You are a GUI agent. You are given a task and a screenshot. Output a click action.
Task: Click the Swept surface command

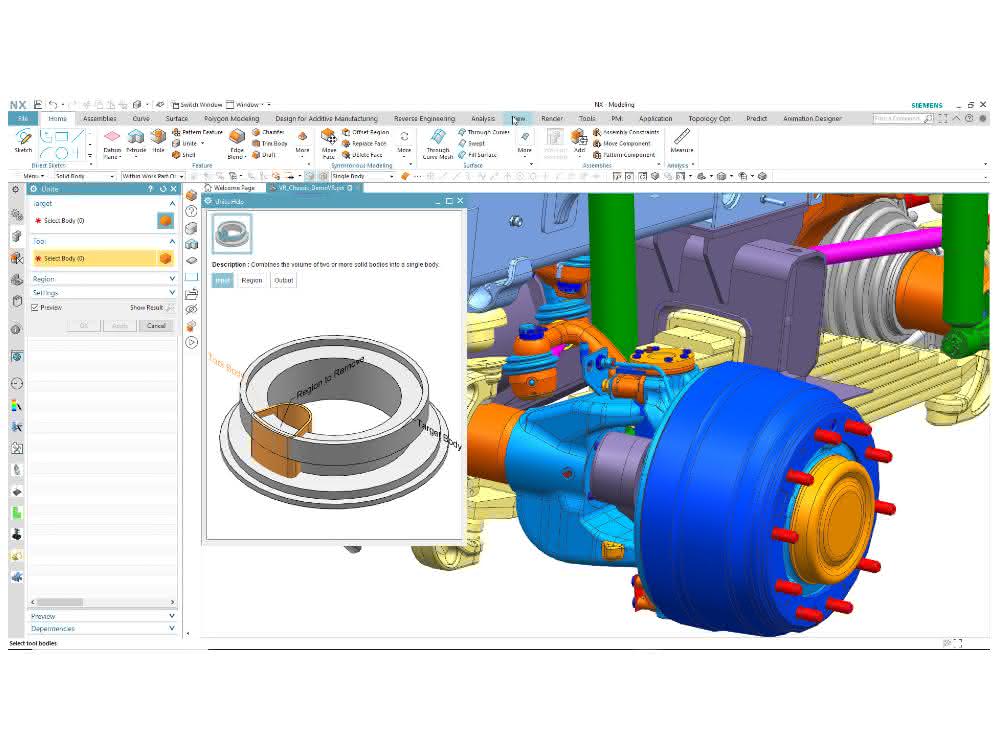pos(471,143)
